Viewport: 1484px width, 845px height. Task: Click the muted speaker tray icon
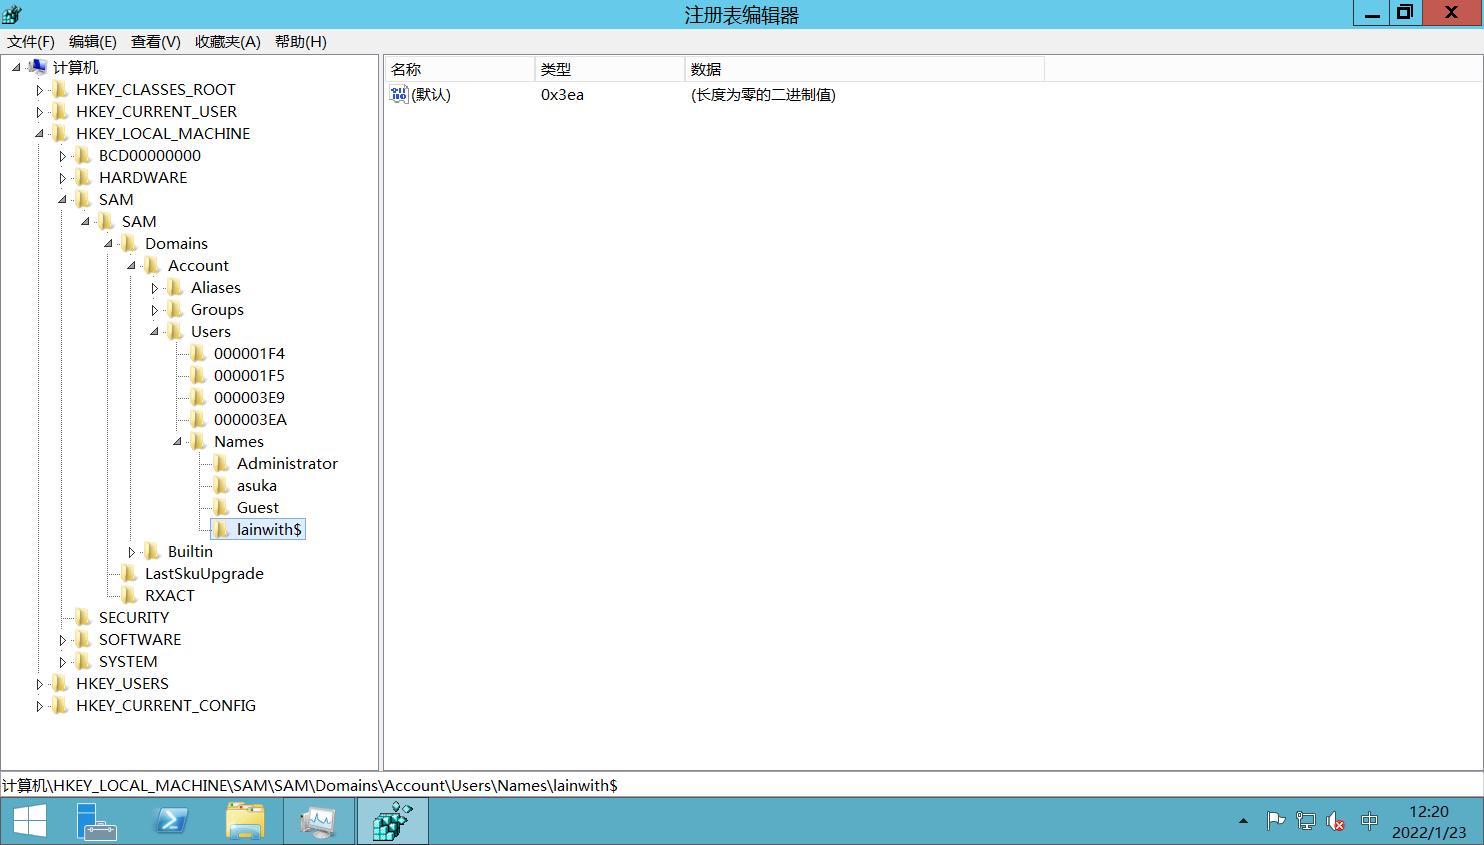pos(1335,821)
